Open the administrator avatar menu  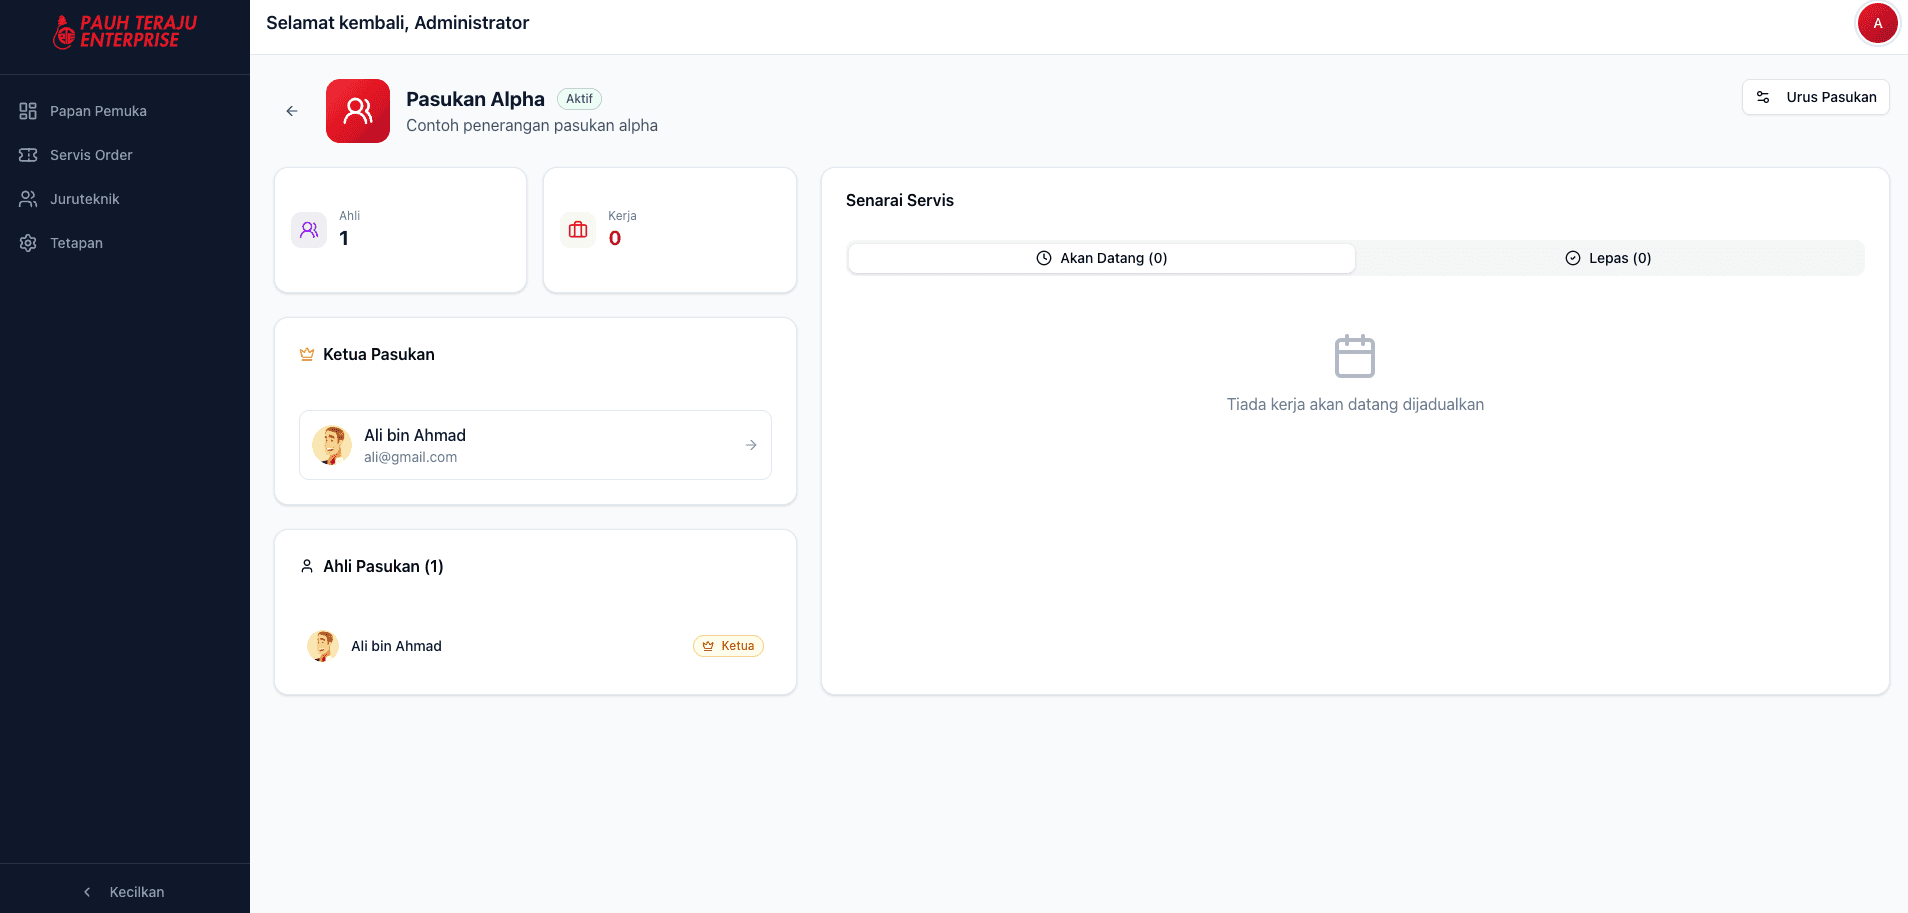(x=1877, y=23)
